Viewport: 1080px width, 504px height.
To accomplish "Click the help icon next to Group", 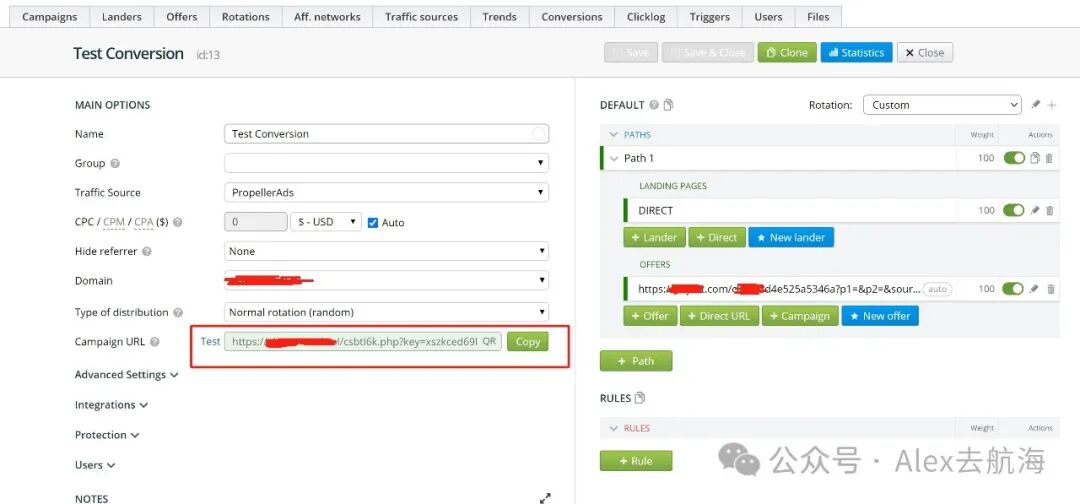I will click(115, 163).
